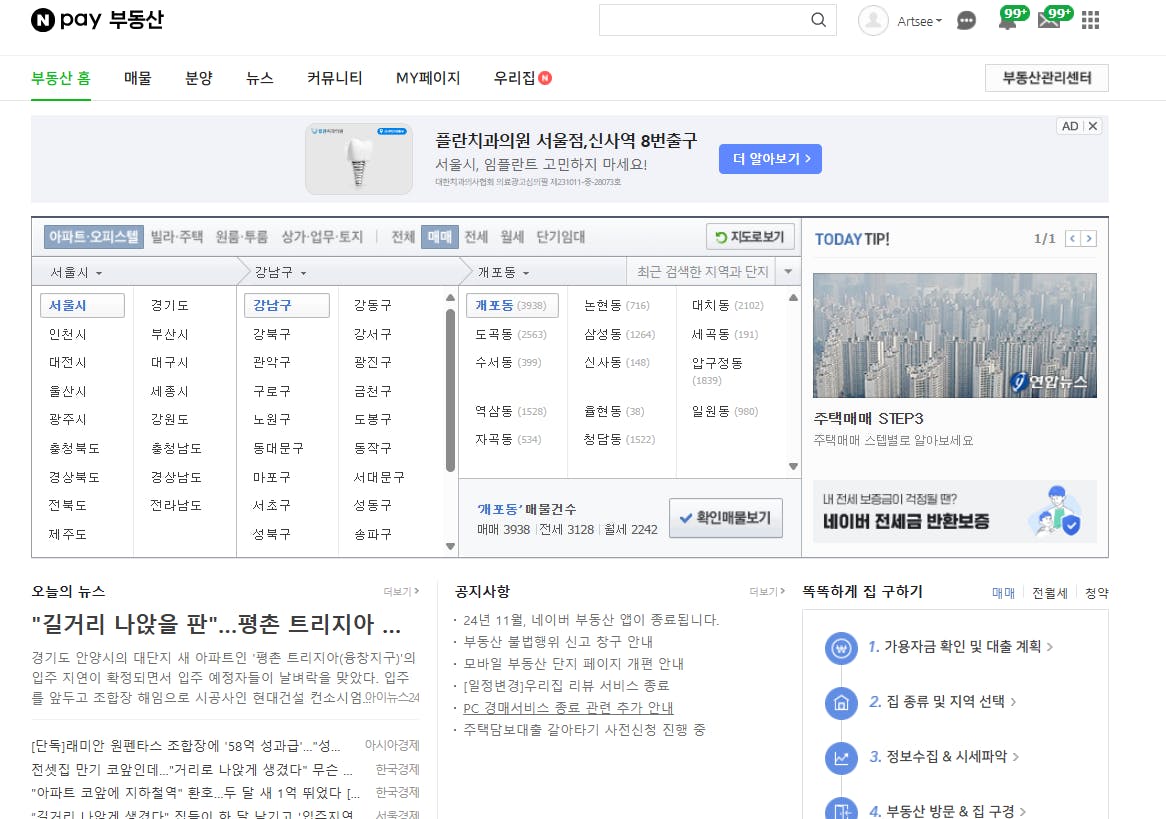Open the 뉴스 menu
1166x819 pixels.
point(260,77)
